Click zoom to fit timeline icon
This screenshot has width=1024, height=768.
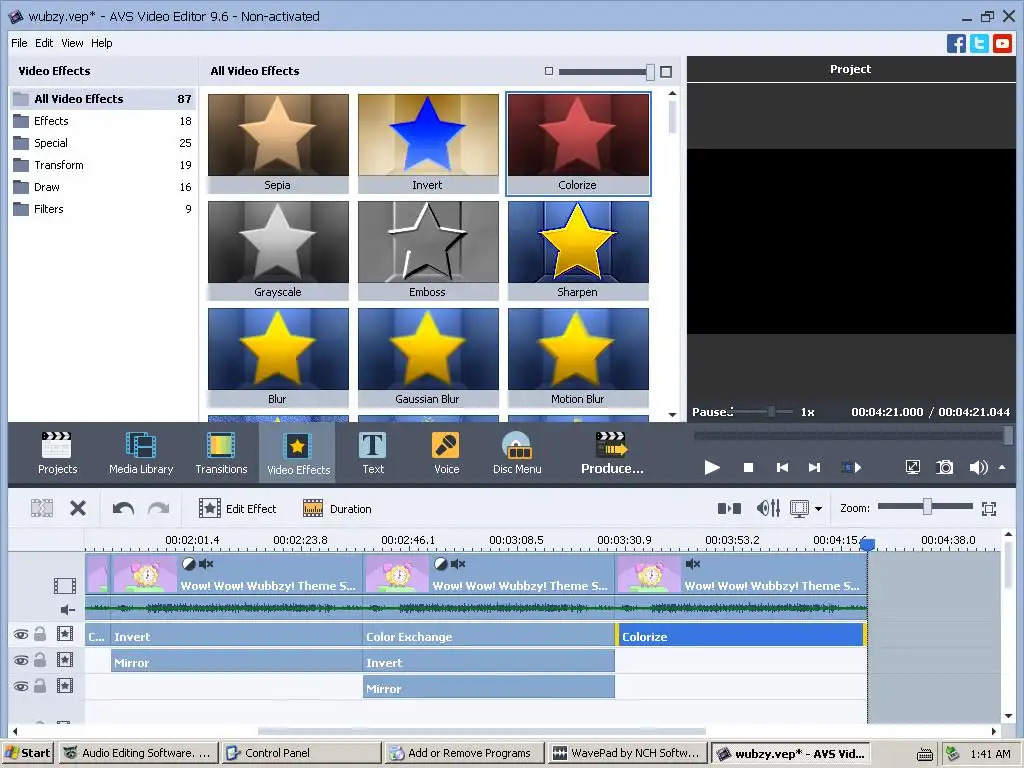tap(989, 508)
